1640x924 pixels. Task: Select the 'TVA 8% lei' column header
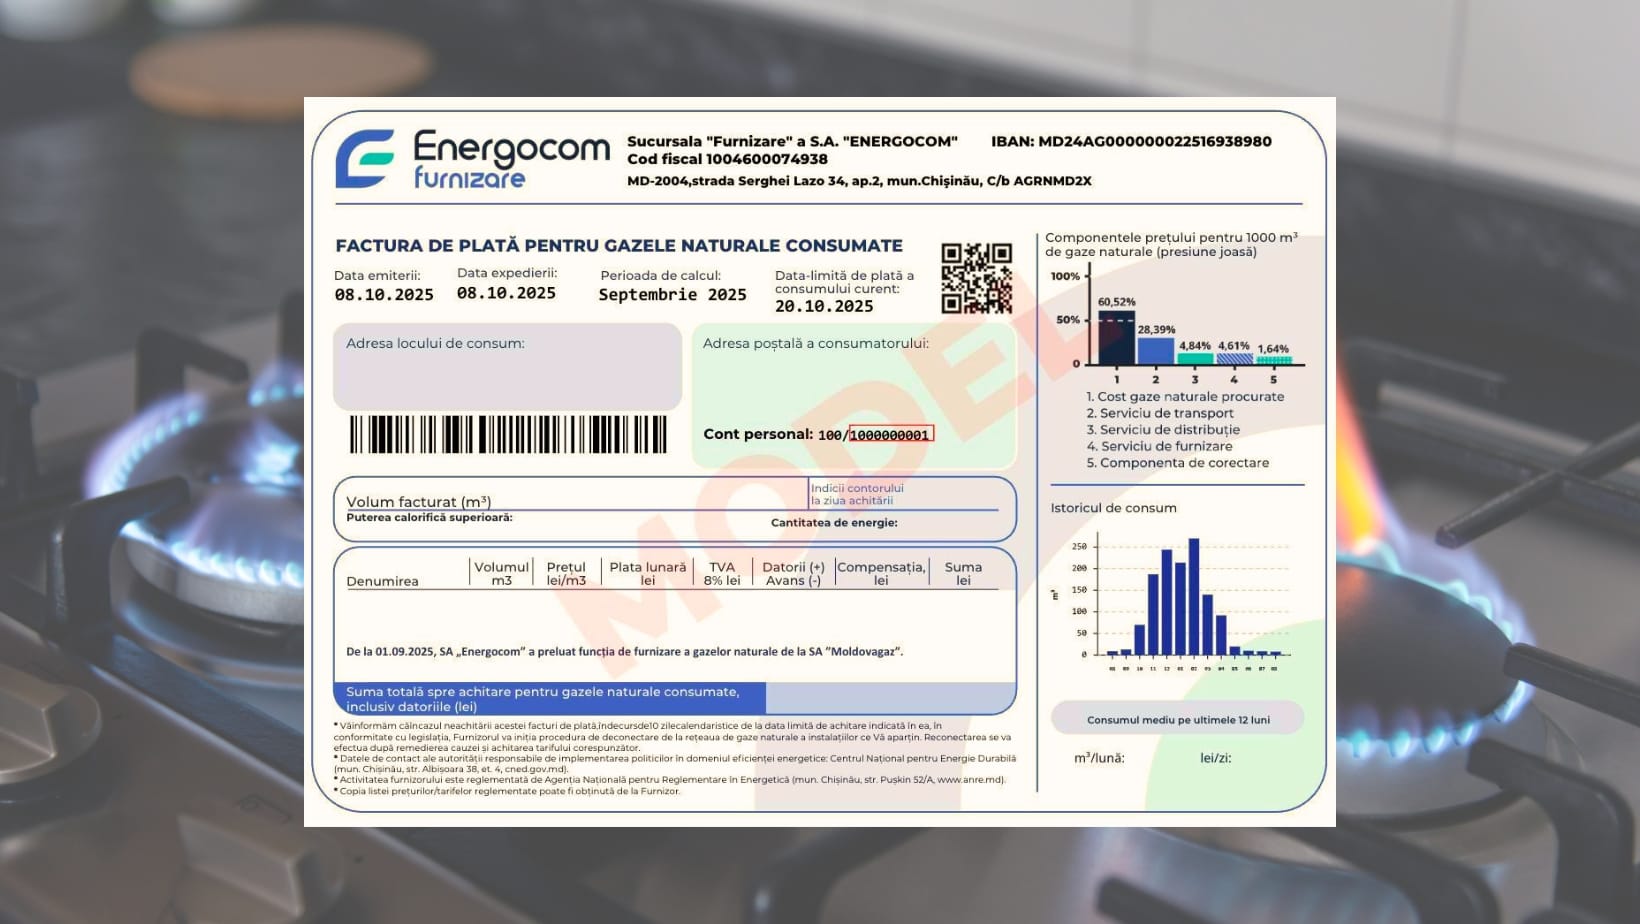(721, 573)
